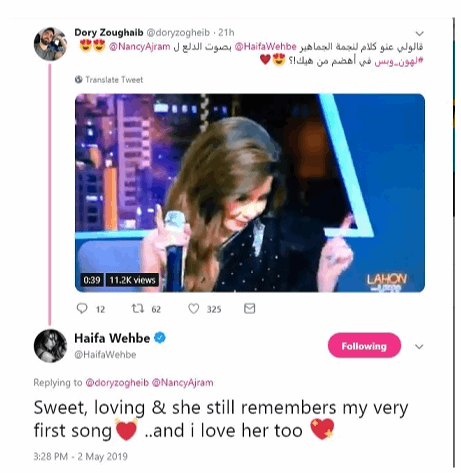Screen dimensions: 461x473
Task: Open @NancyAjram mention in Dory's tweet
Action: 140,46
